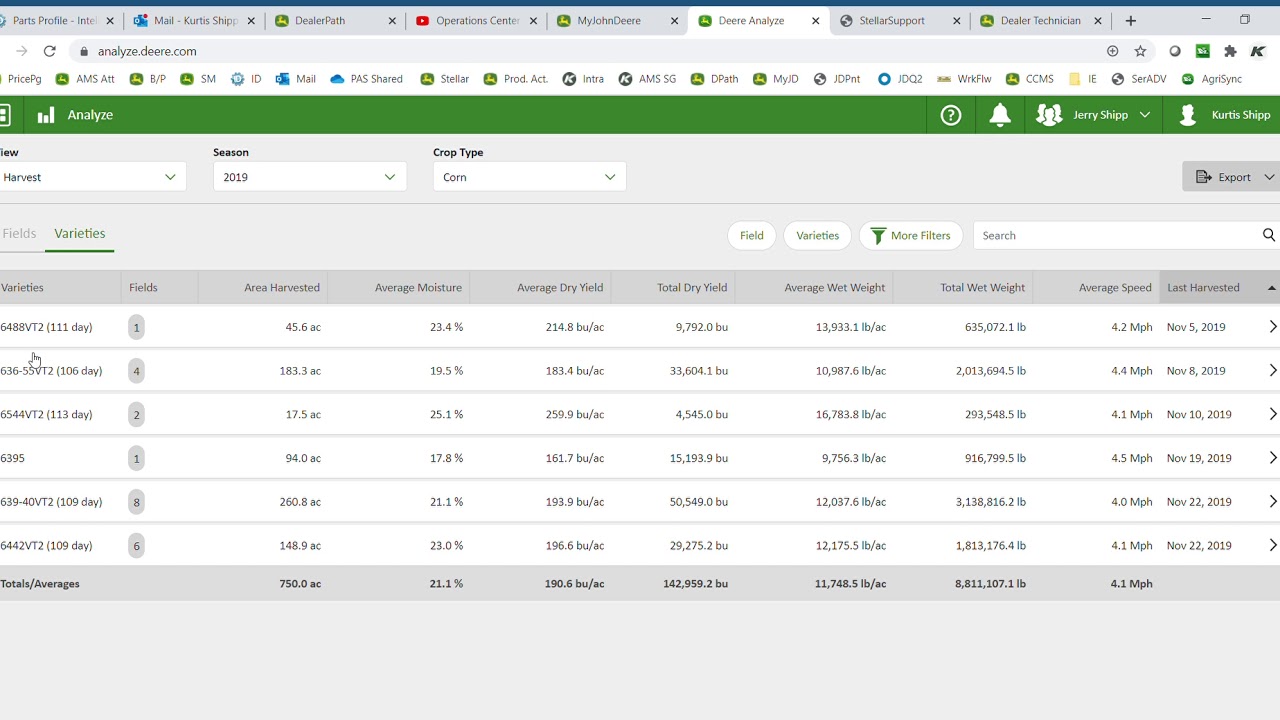Image resolution: width=1280 pixels, height=720 pixels.
Task: Open the AMS SG bookmark
Action: [x=647, y=79]
